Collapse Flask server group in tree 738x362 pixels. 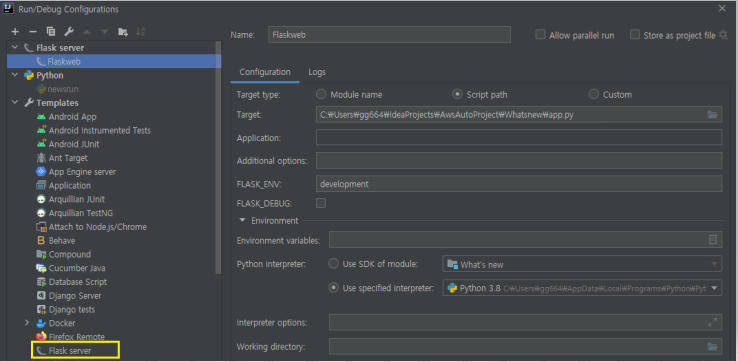pos(15,48)
